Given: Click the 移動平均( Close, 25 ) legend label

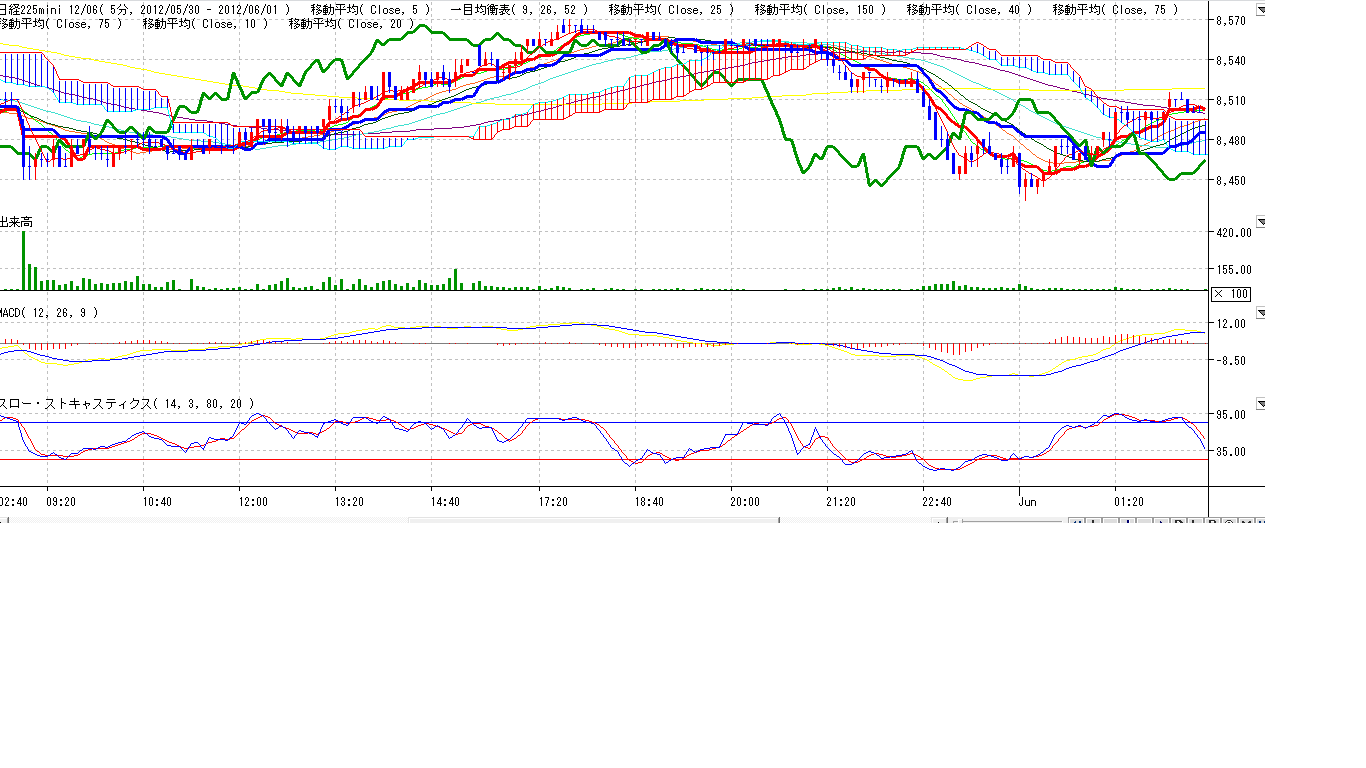Looking at the screenshot, I should [x=671, y=10].
